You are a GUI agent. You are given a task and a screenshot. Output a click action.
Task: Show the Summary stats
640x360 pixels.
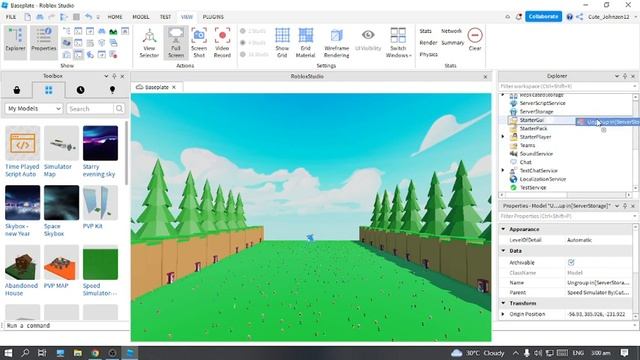pos(452,42)
